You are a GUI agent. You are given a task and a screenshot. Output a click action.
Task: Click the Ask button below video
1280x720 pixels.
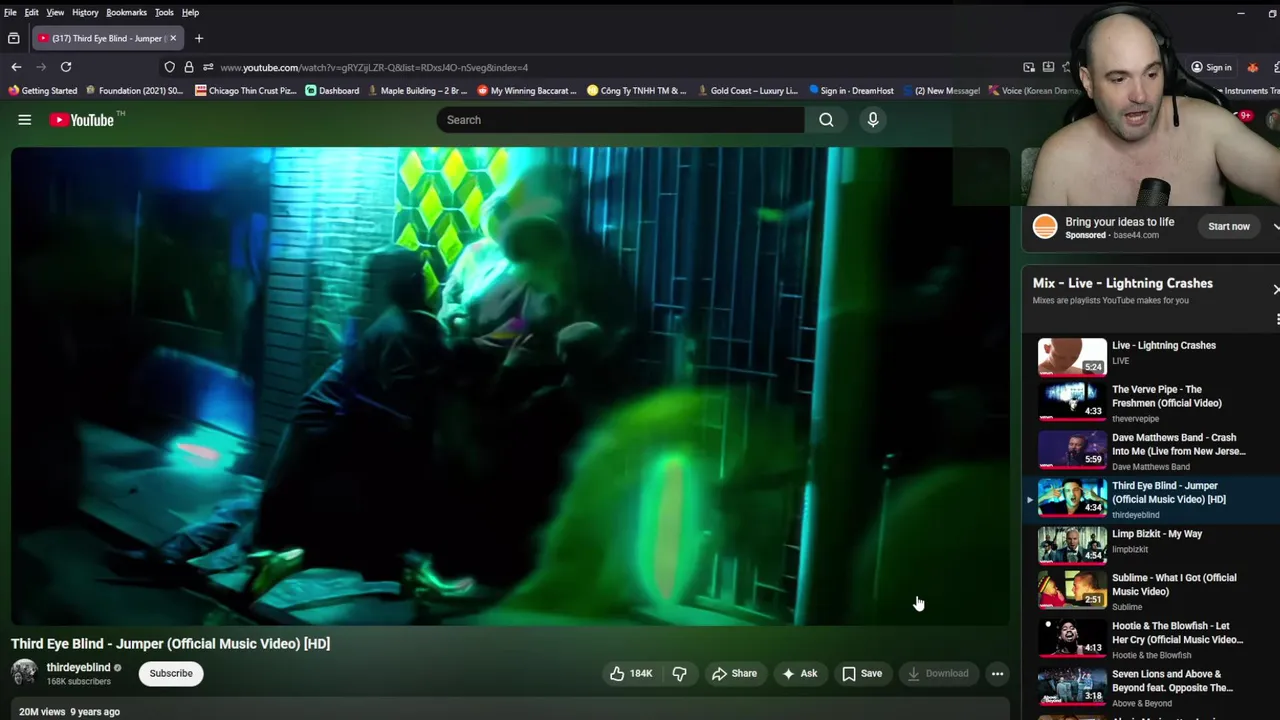800,674
